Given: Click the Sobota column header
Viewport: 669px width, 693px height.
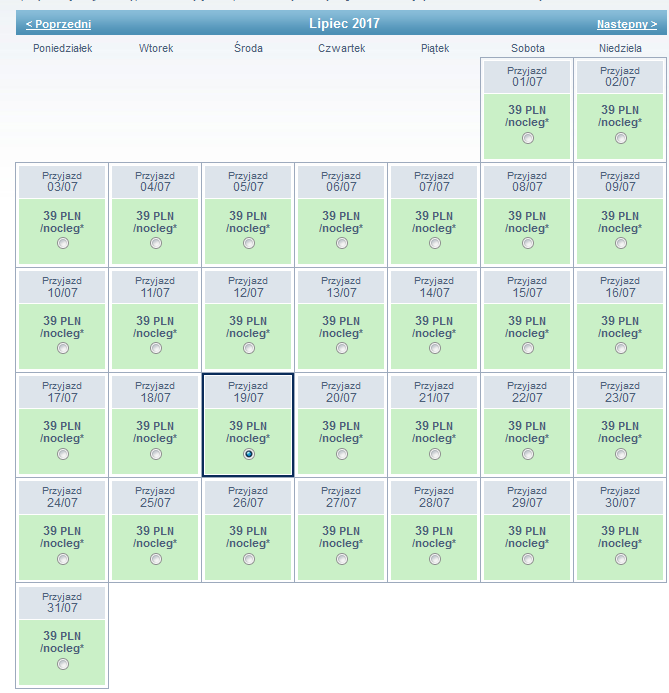Looking at the screenshot, I should point(528,48).
